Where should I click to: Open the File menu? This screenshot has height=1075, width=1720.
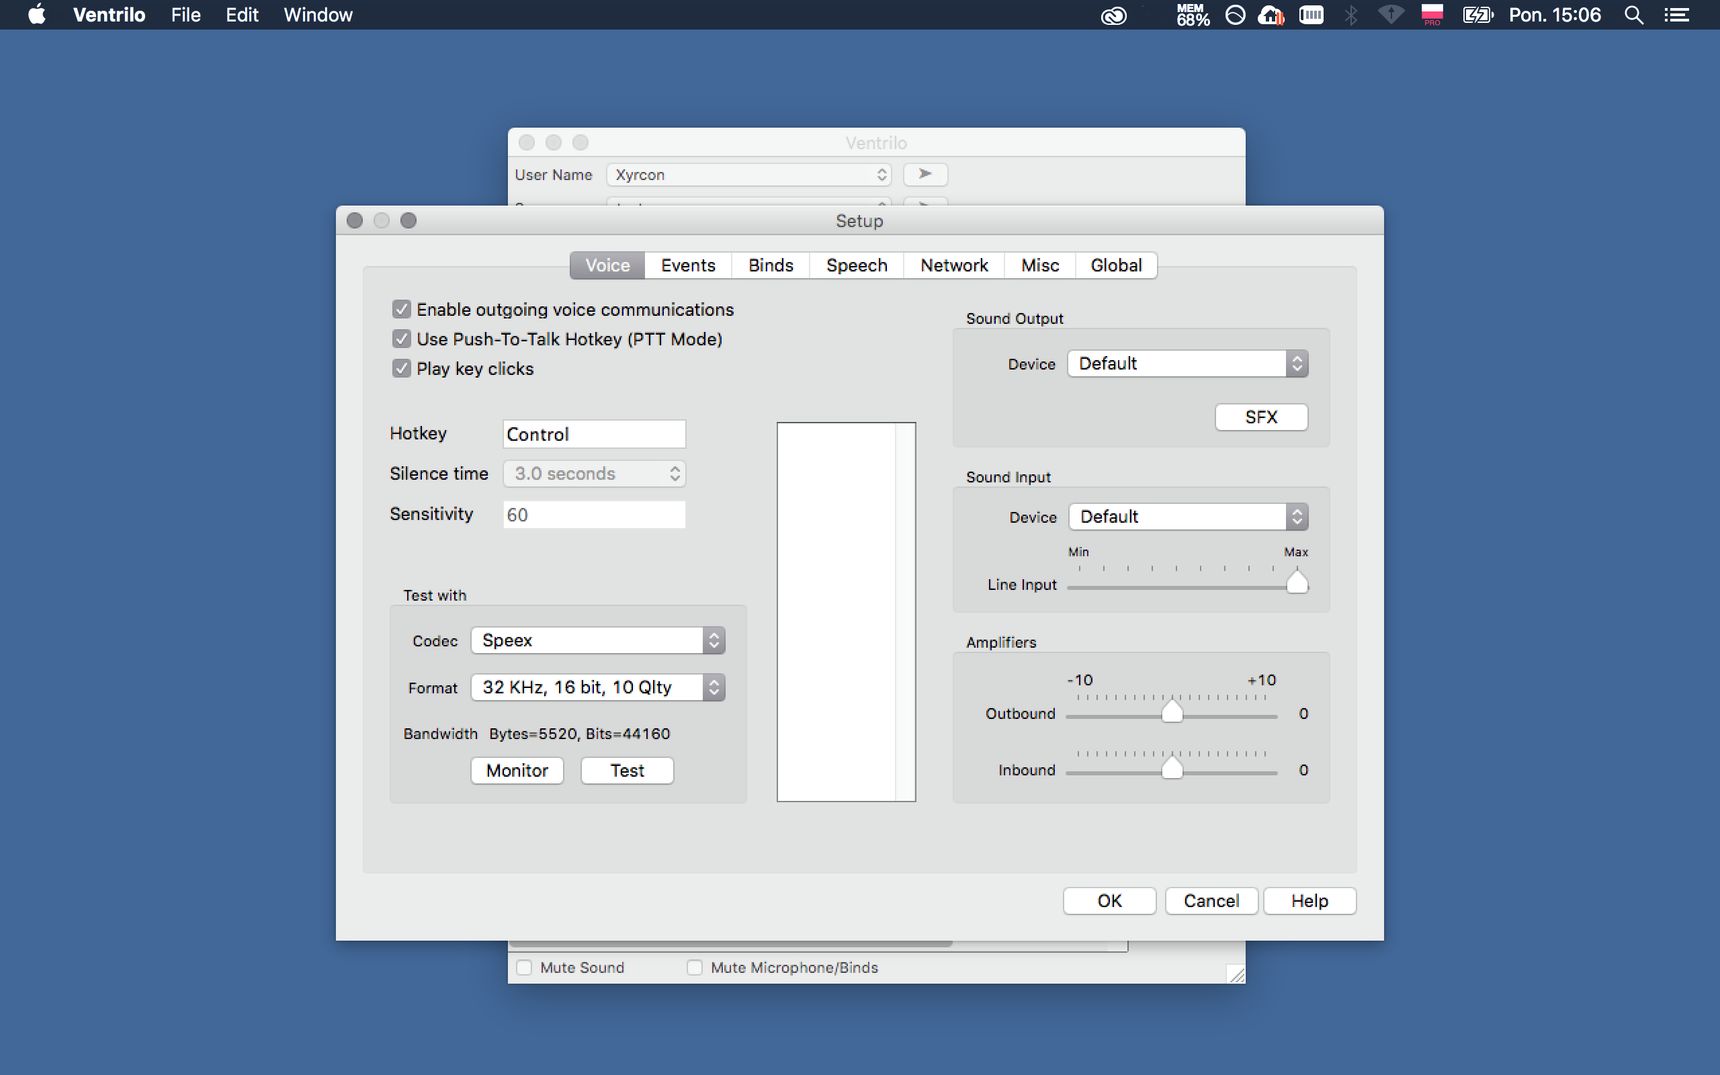(x=185, y=15)
